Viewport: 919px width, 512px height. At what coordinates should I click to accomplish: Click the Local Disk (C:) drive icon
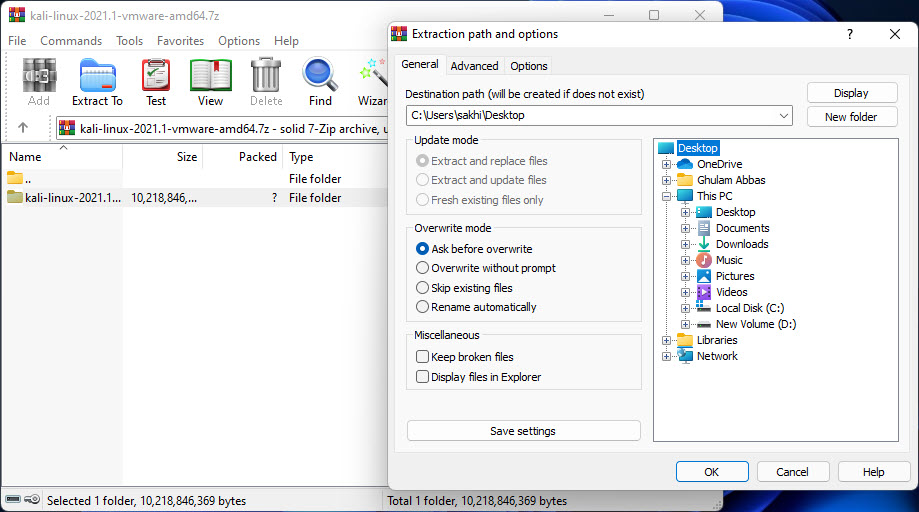(x=703, y=307)
